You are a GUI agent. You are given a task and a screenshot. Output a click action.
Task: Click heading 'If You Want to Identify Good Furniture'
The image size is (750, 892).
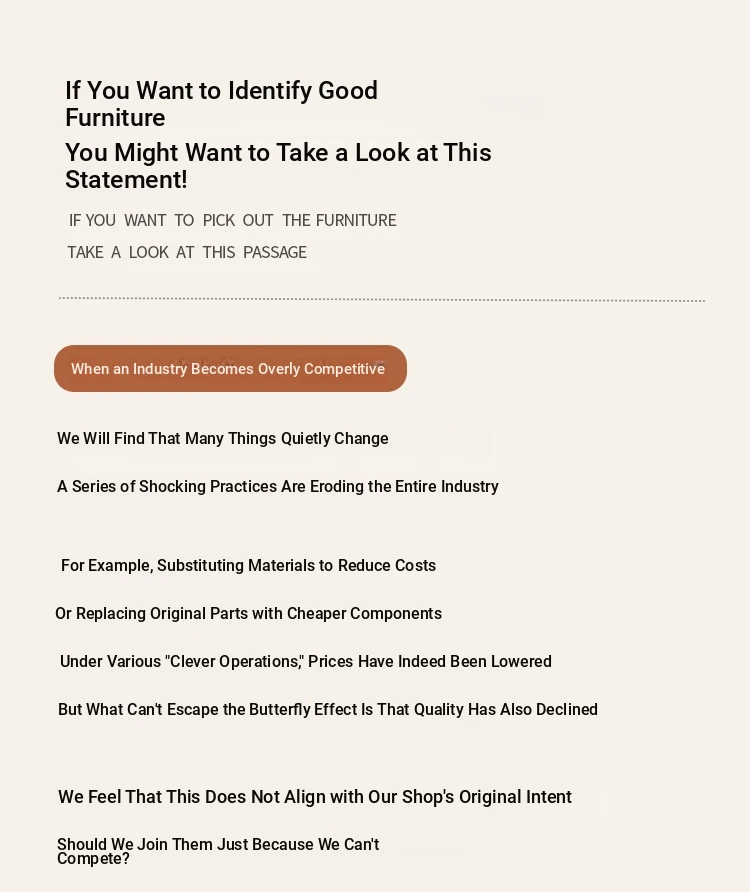tap(221, 104)
